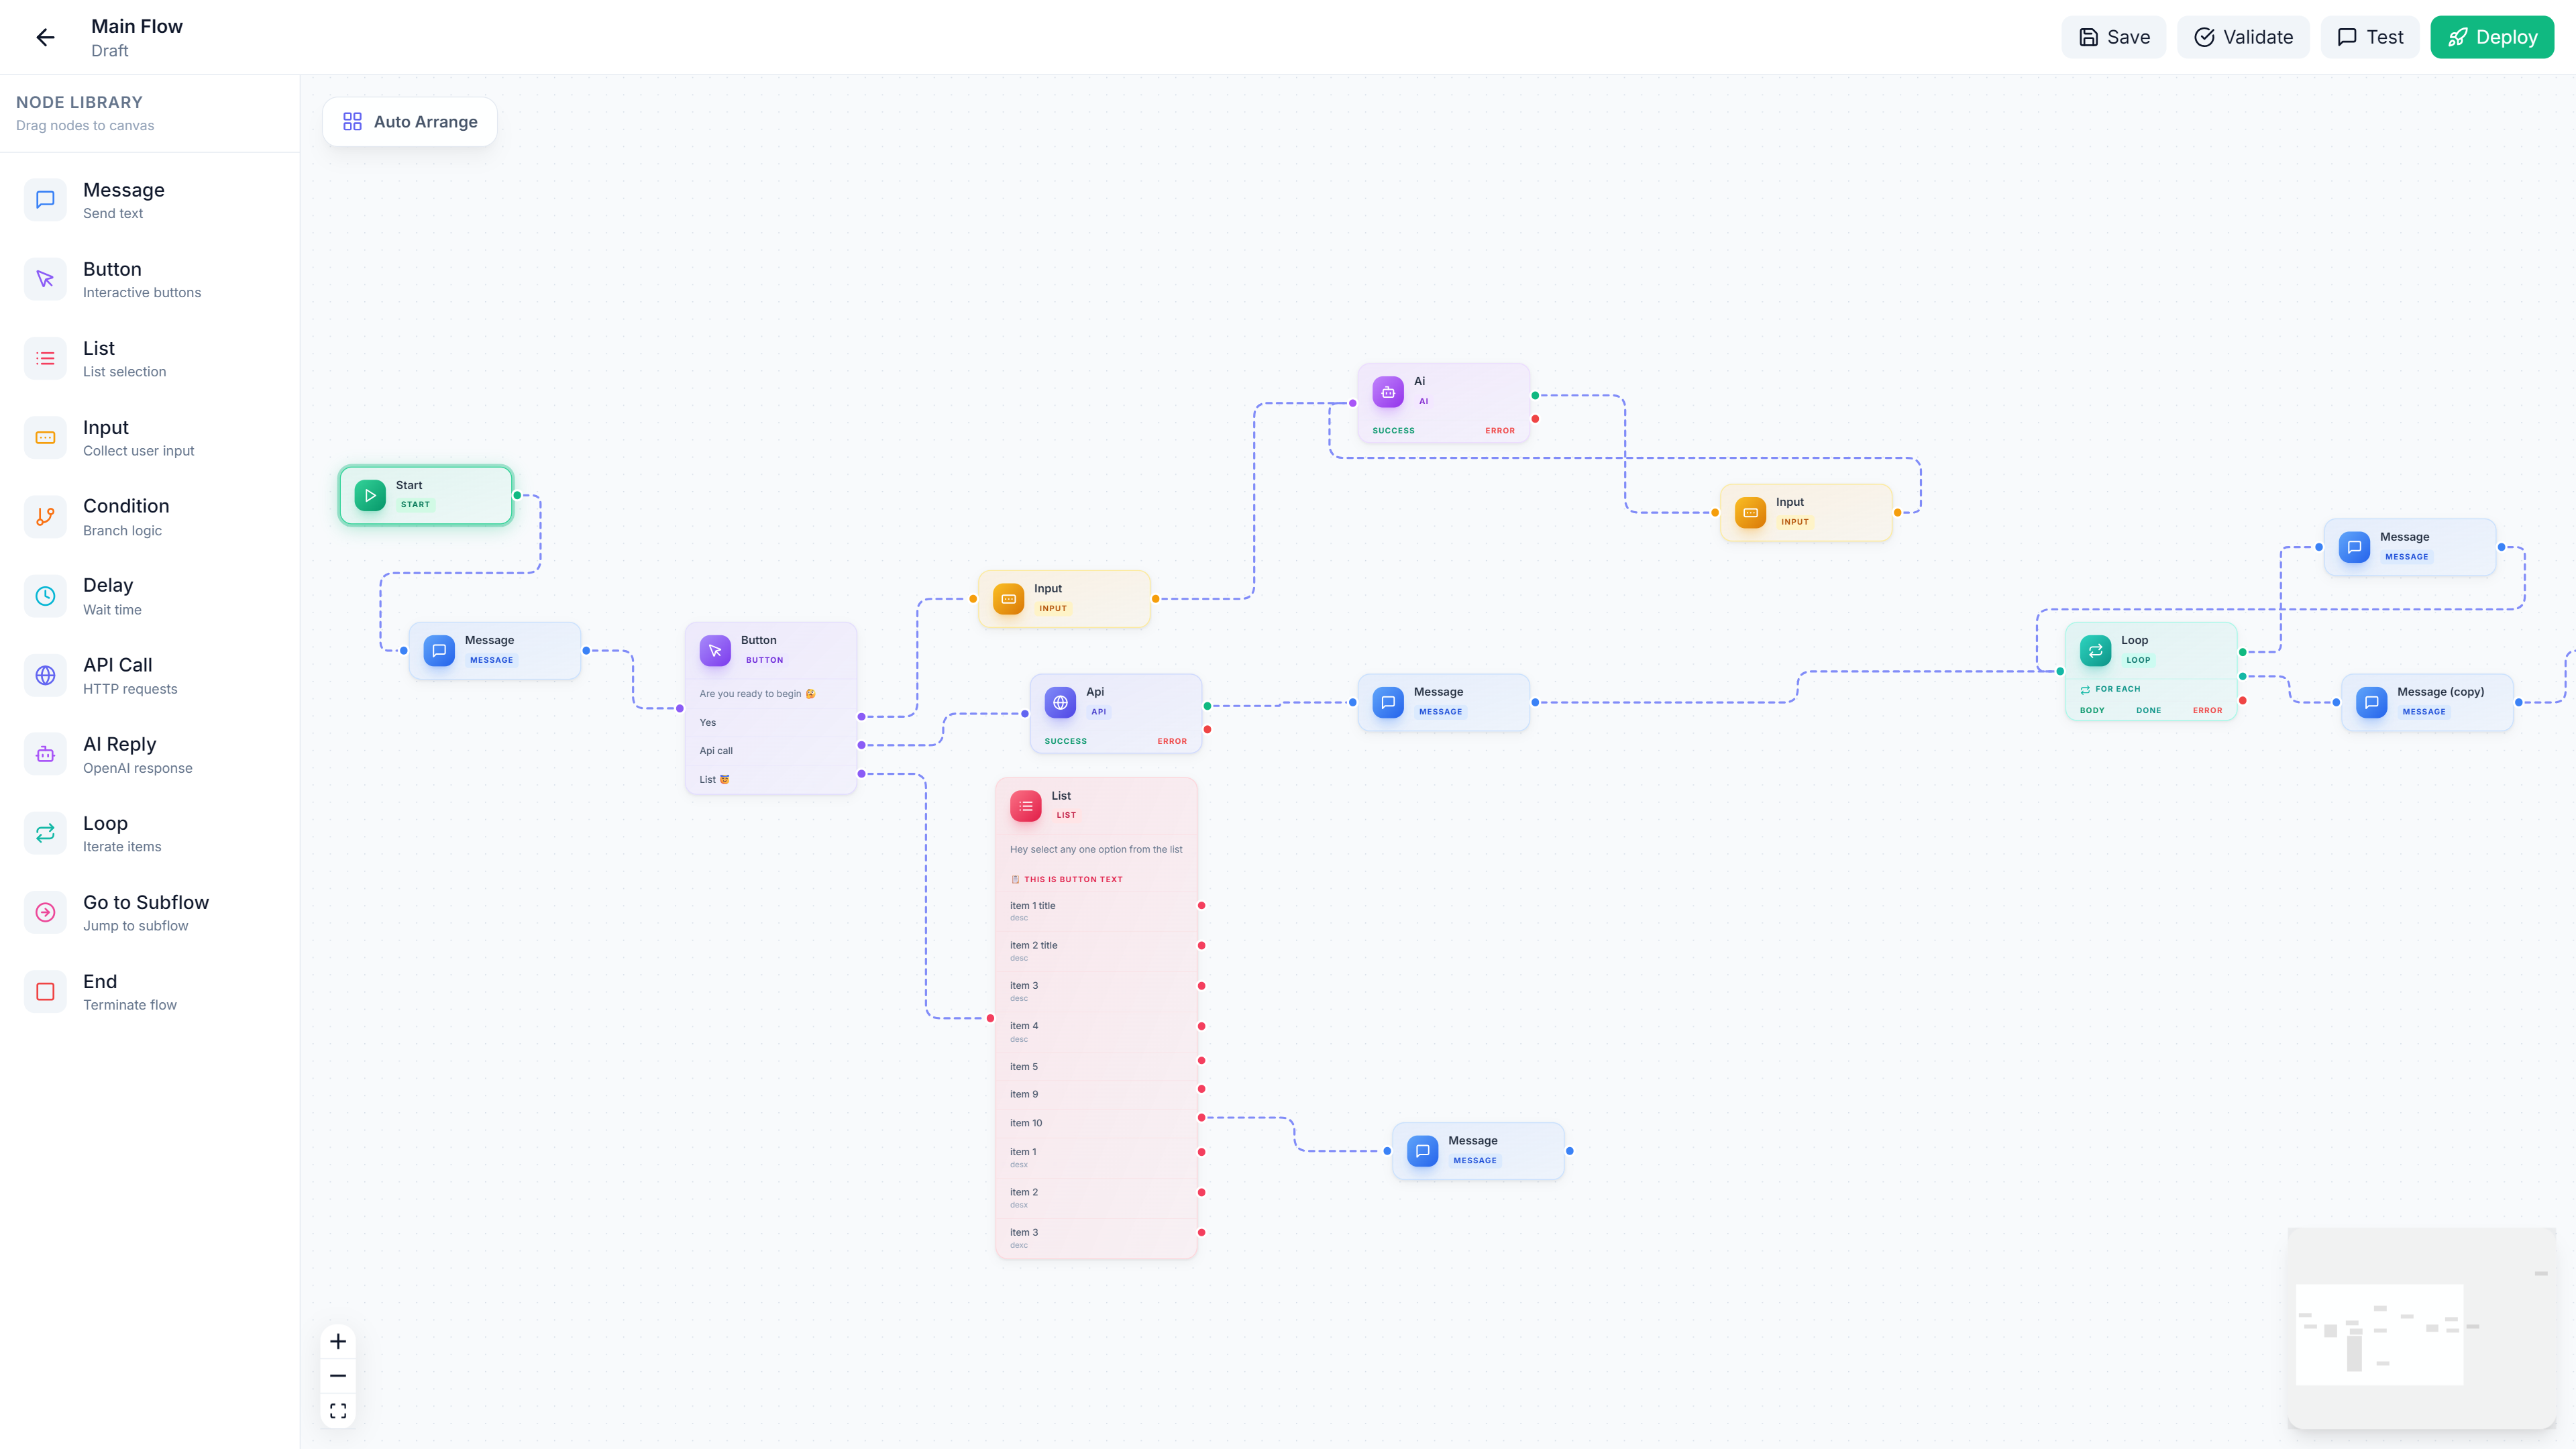This screenshot has width=2576, height=1449.
Task: Click the Delay wait time clock icon
Action: pos(45,595)
